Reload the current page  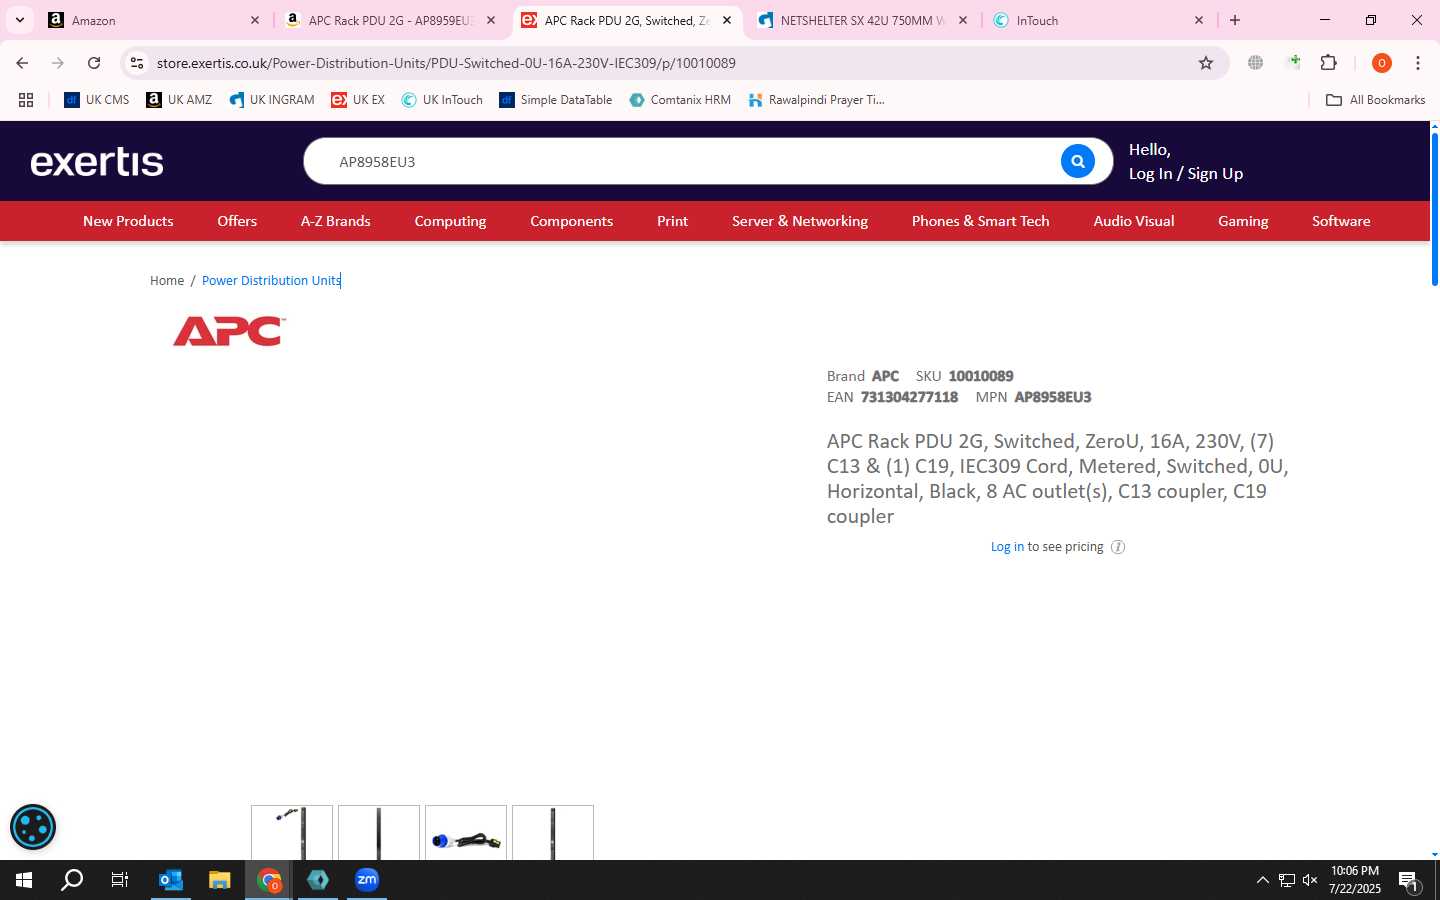pos(94,63)
